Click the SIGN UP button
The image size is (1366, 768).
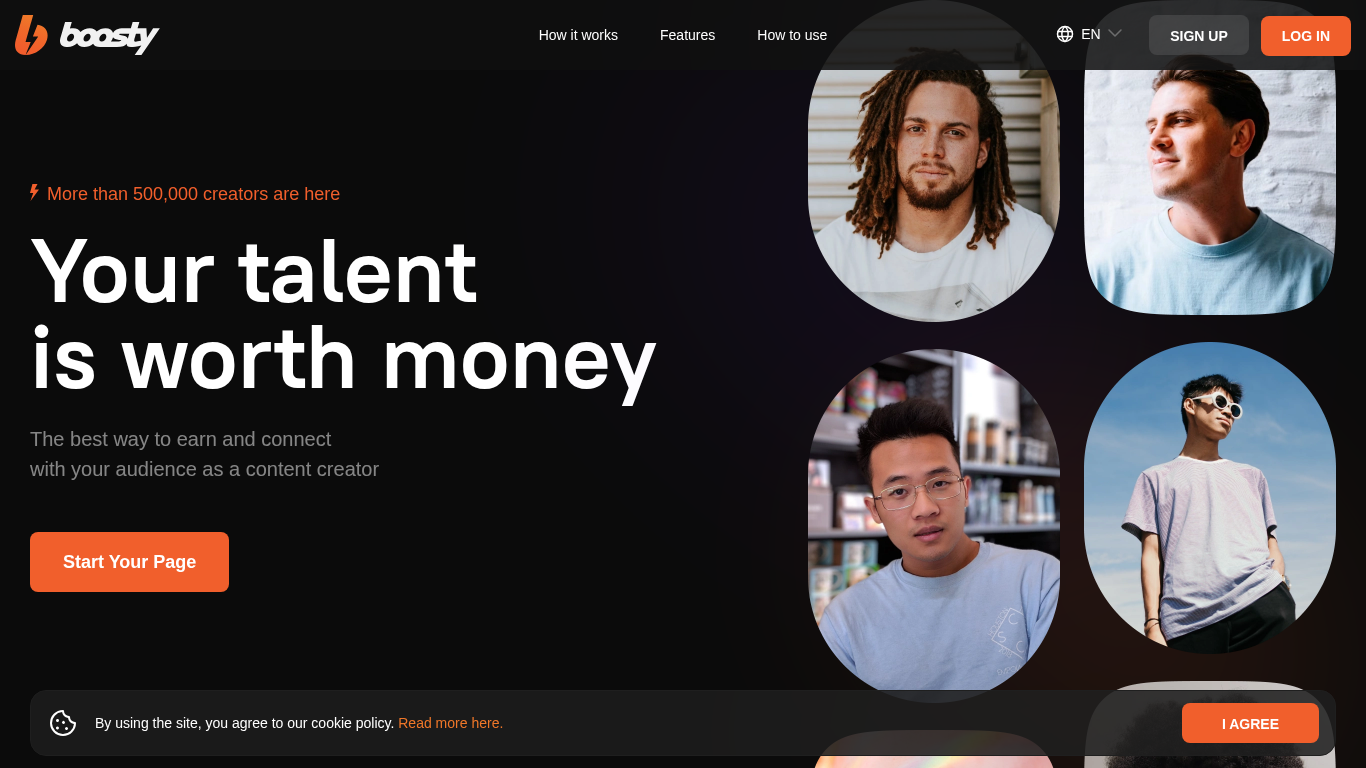(x=1198, y=36)
